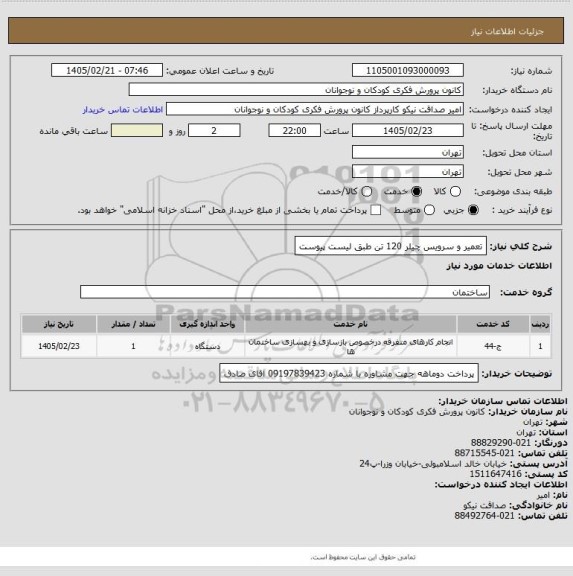The height and width of the screenshot is (576, 573).
Task: Click the delivery province field تهران
Action: coord(408,152)
